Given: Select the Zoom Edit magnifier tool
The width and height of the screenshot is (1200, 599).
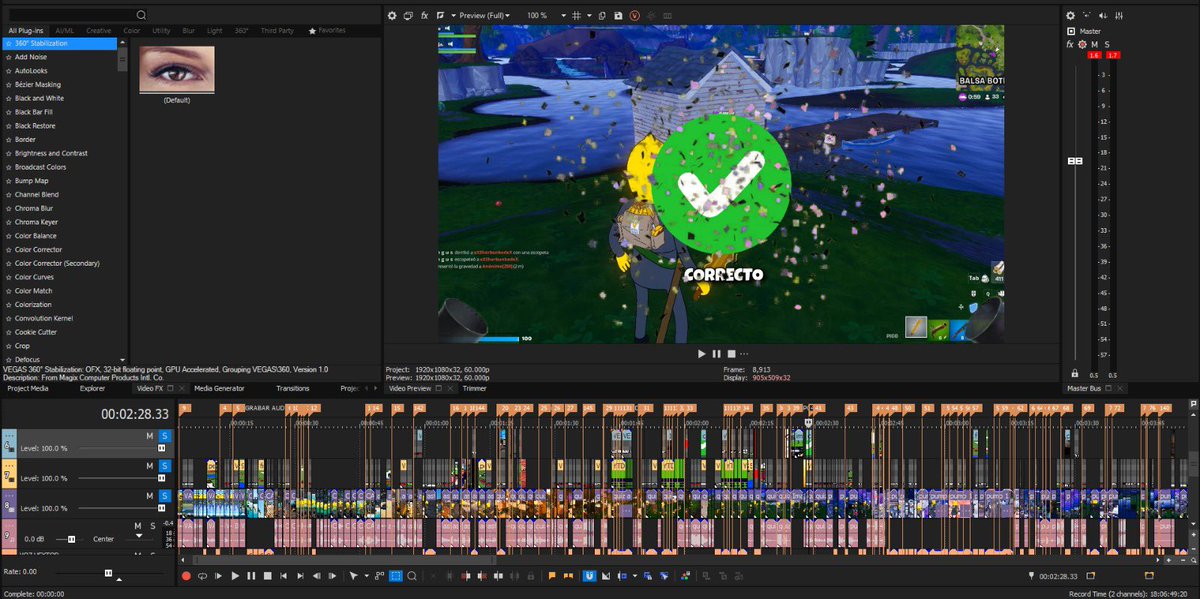Looking at the screenshot, I should (412, 576).
